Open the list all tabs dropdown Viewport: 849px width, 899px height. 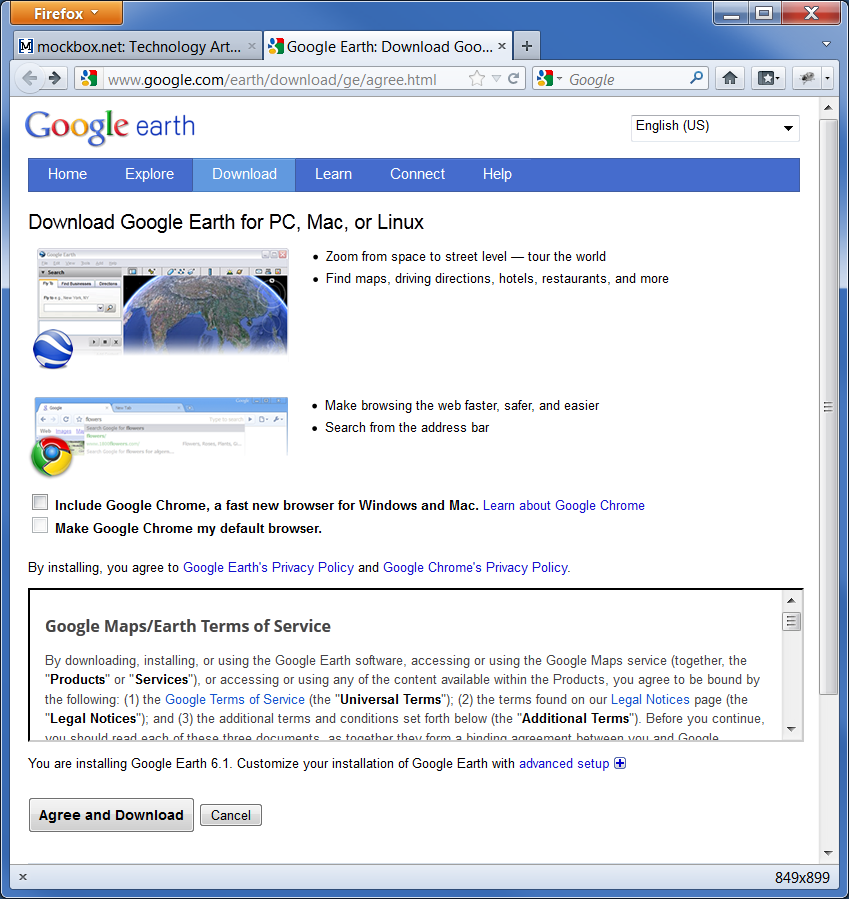click(826, 44)
